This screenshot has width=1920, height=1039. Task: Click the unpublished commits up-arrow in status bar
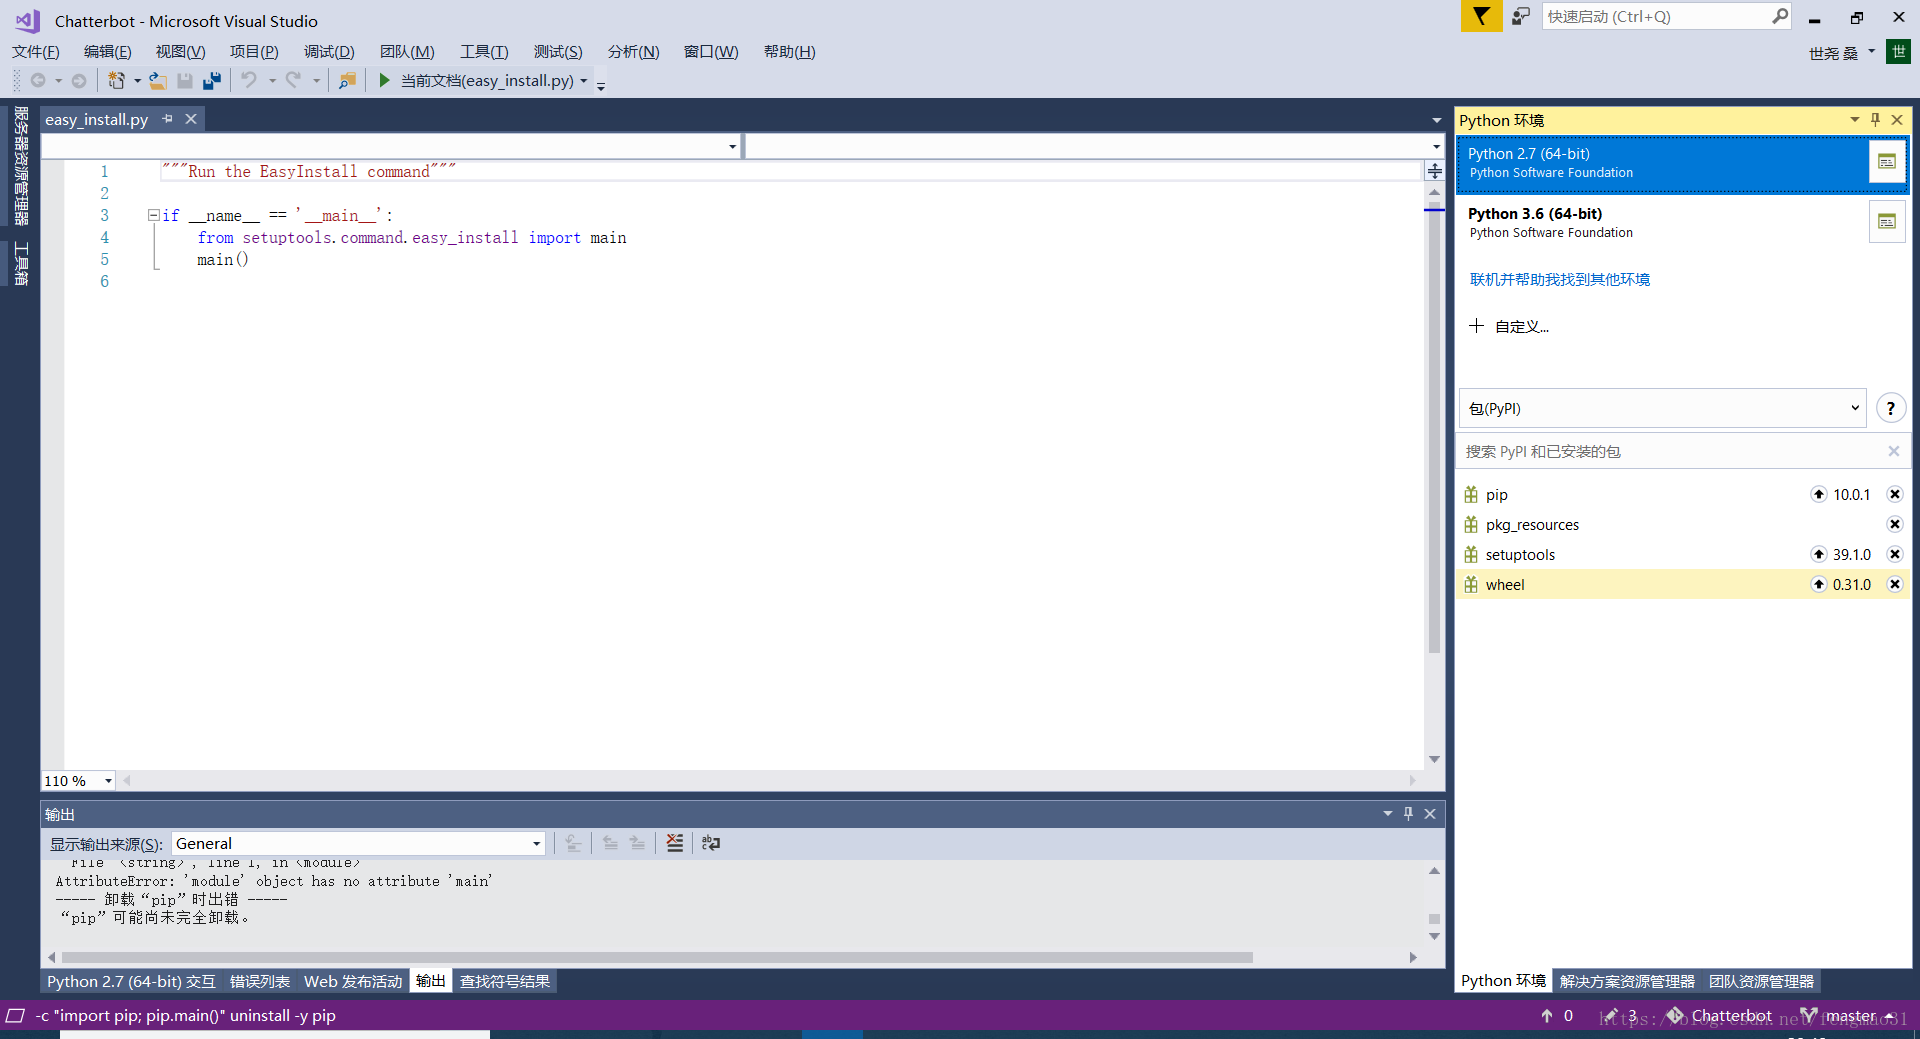1547,1015
